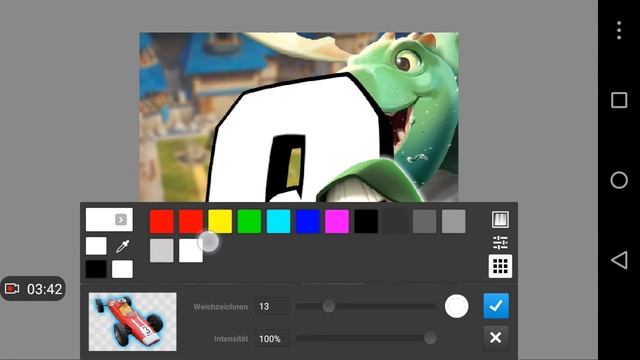This screenshot has height=360, width=640.
Task: Tap the Android recent apps square
Action: [x=619, y=100]
